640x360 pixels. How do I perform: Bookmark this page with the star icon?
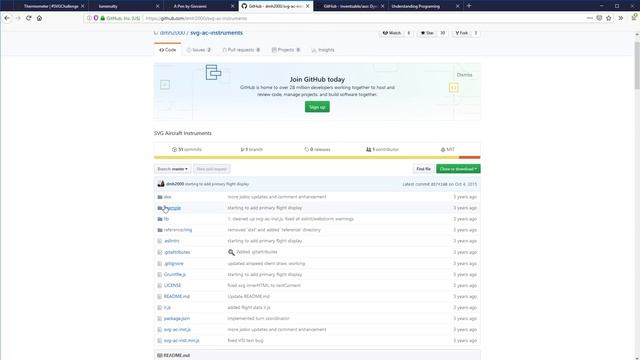tap(609, 18)
